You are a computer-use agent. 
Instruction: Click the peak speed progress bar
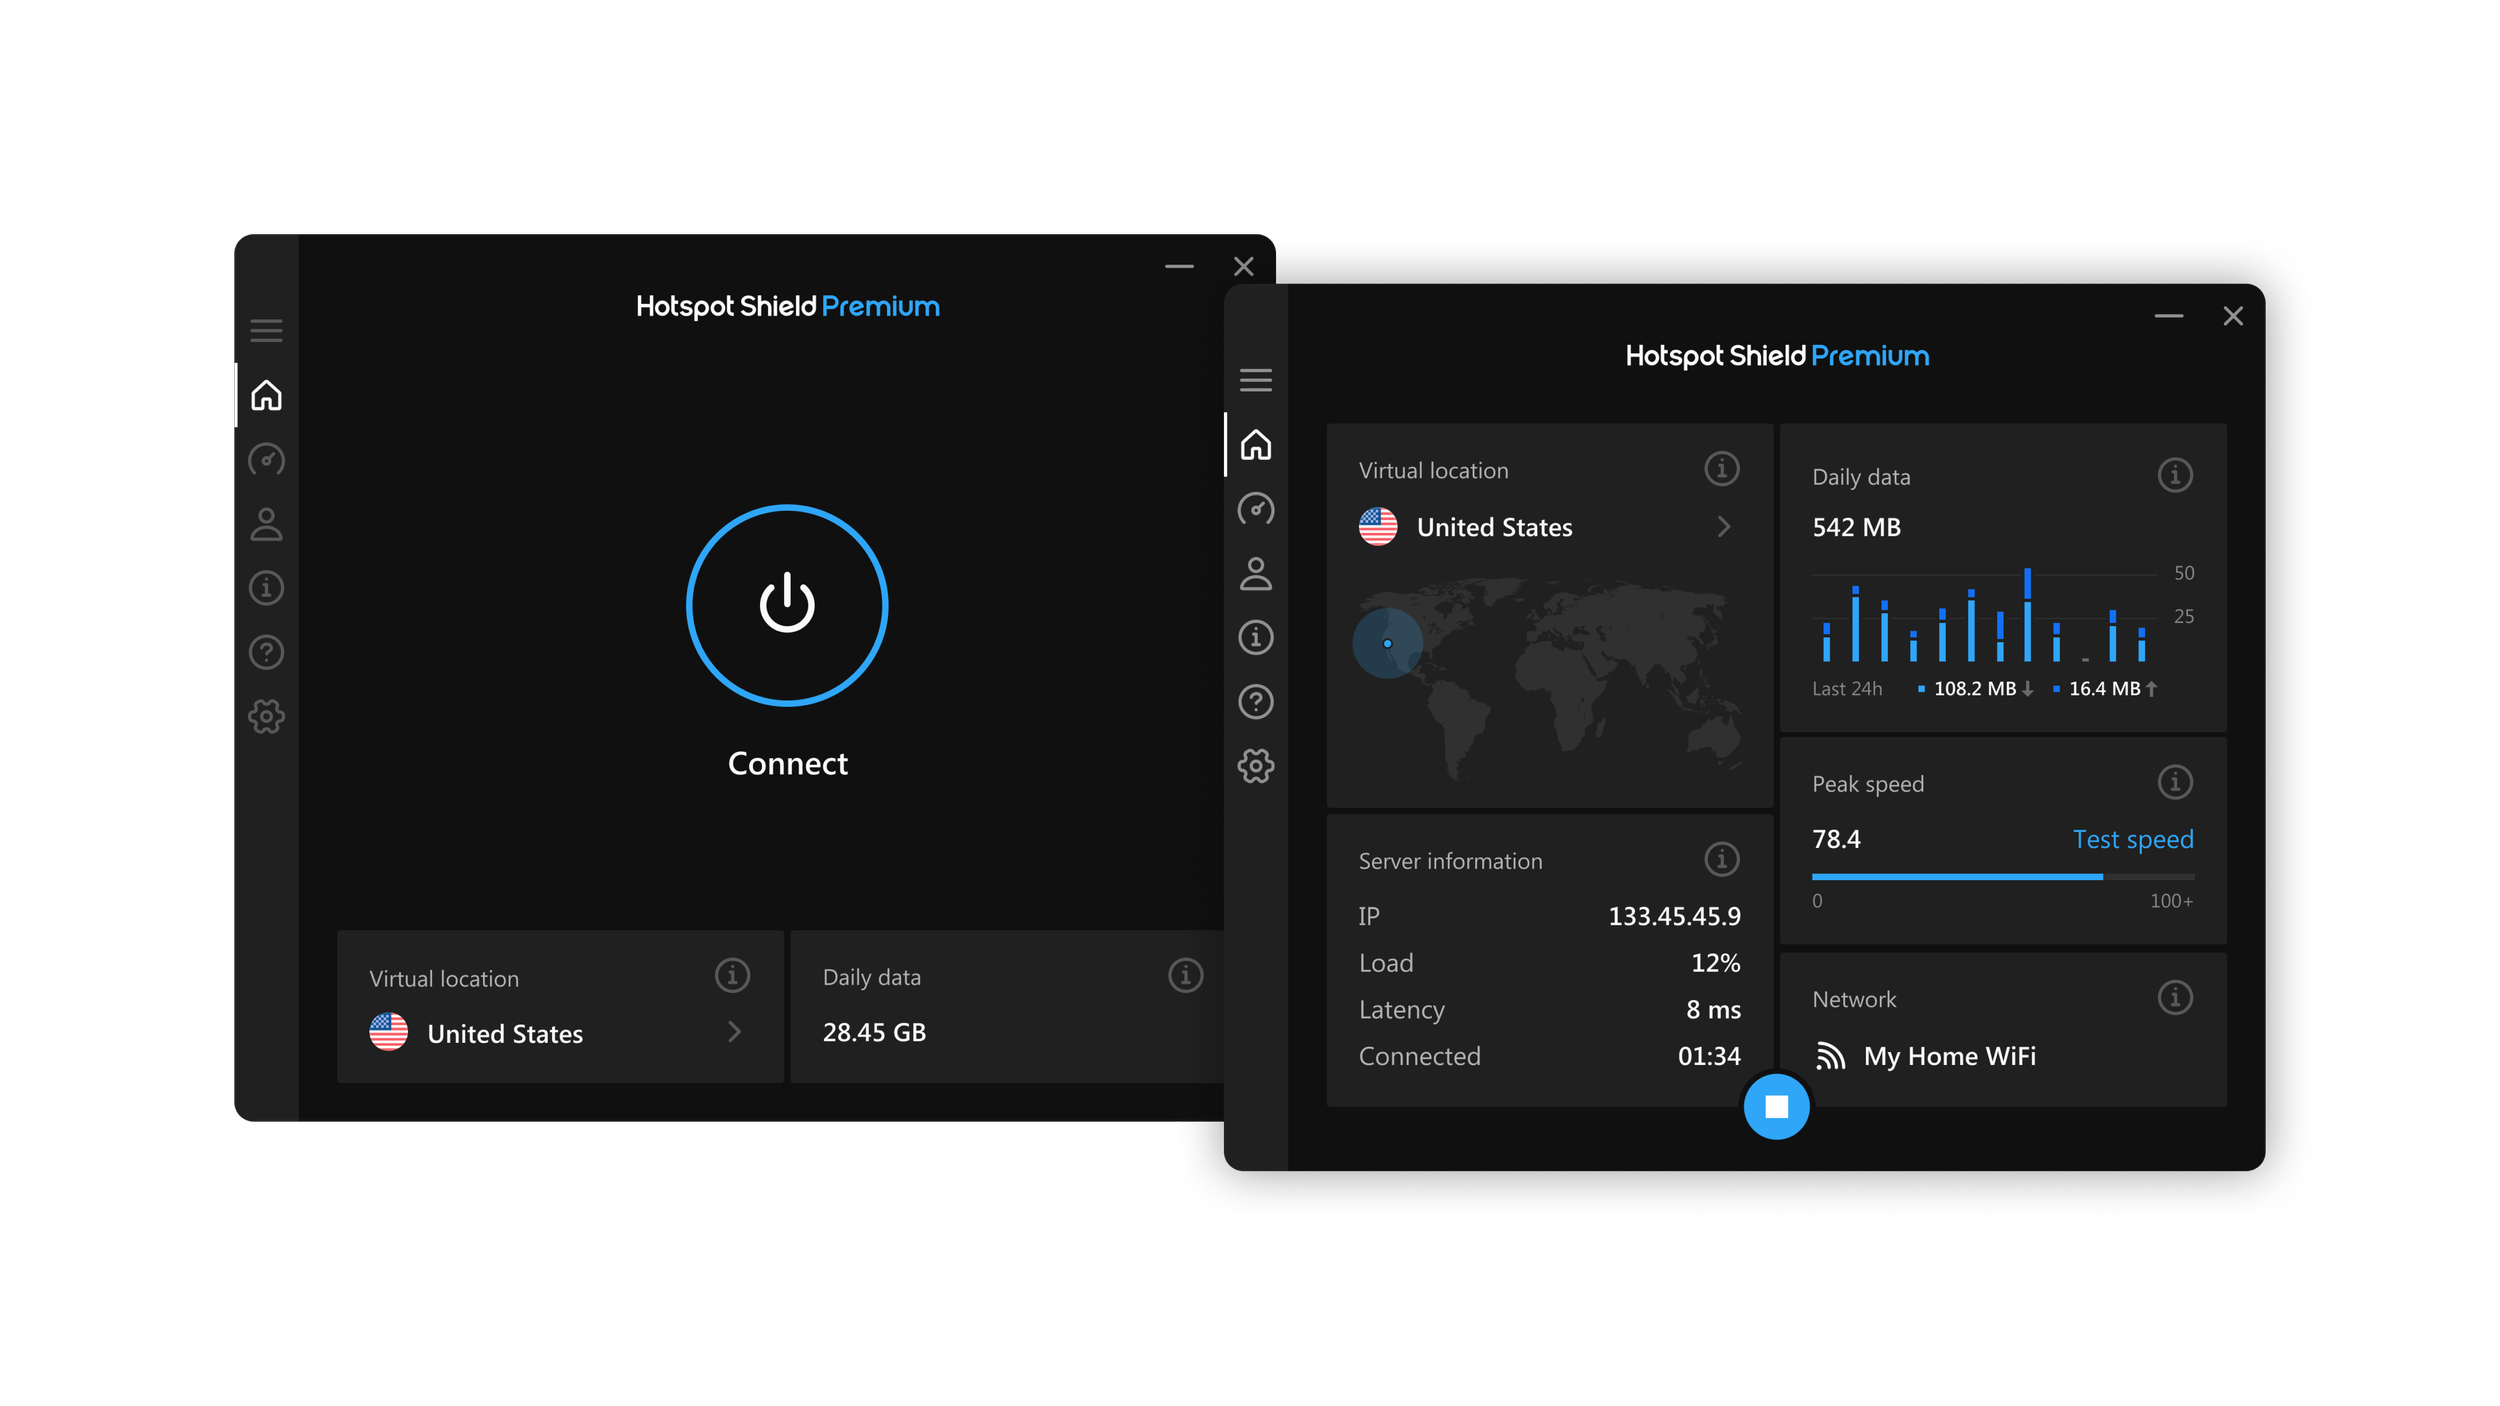(2002, 877)
